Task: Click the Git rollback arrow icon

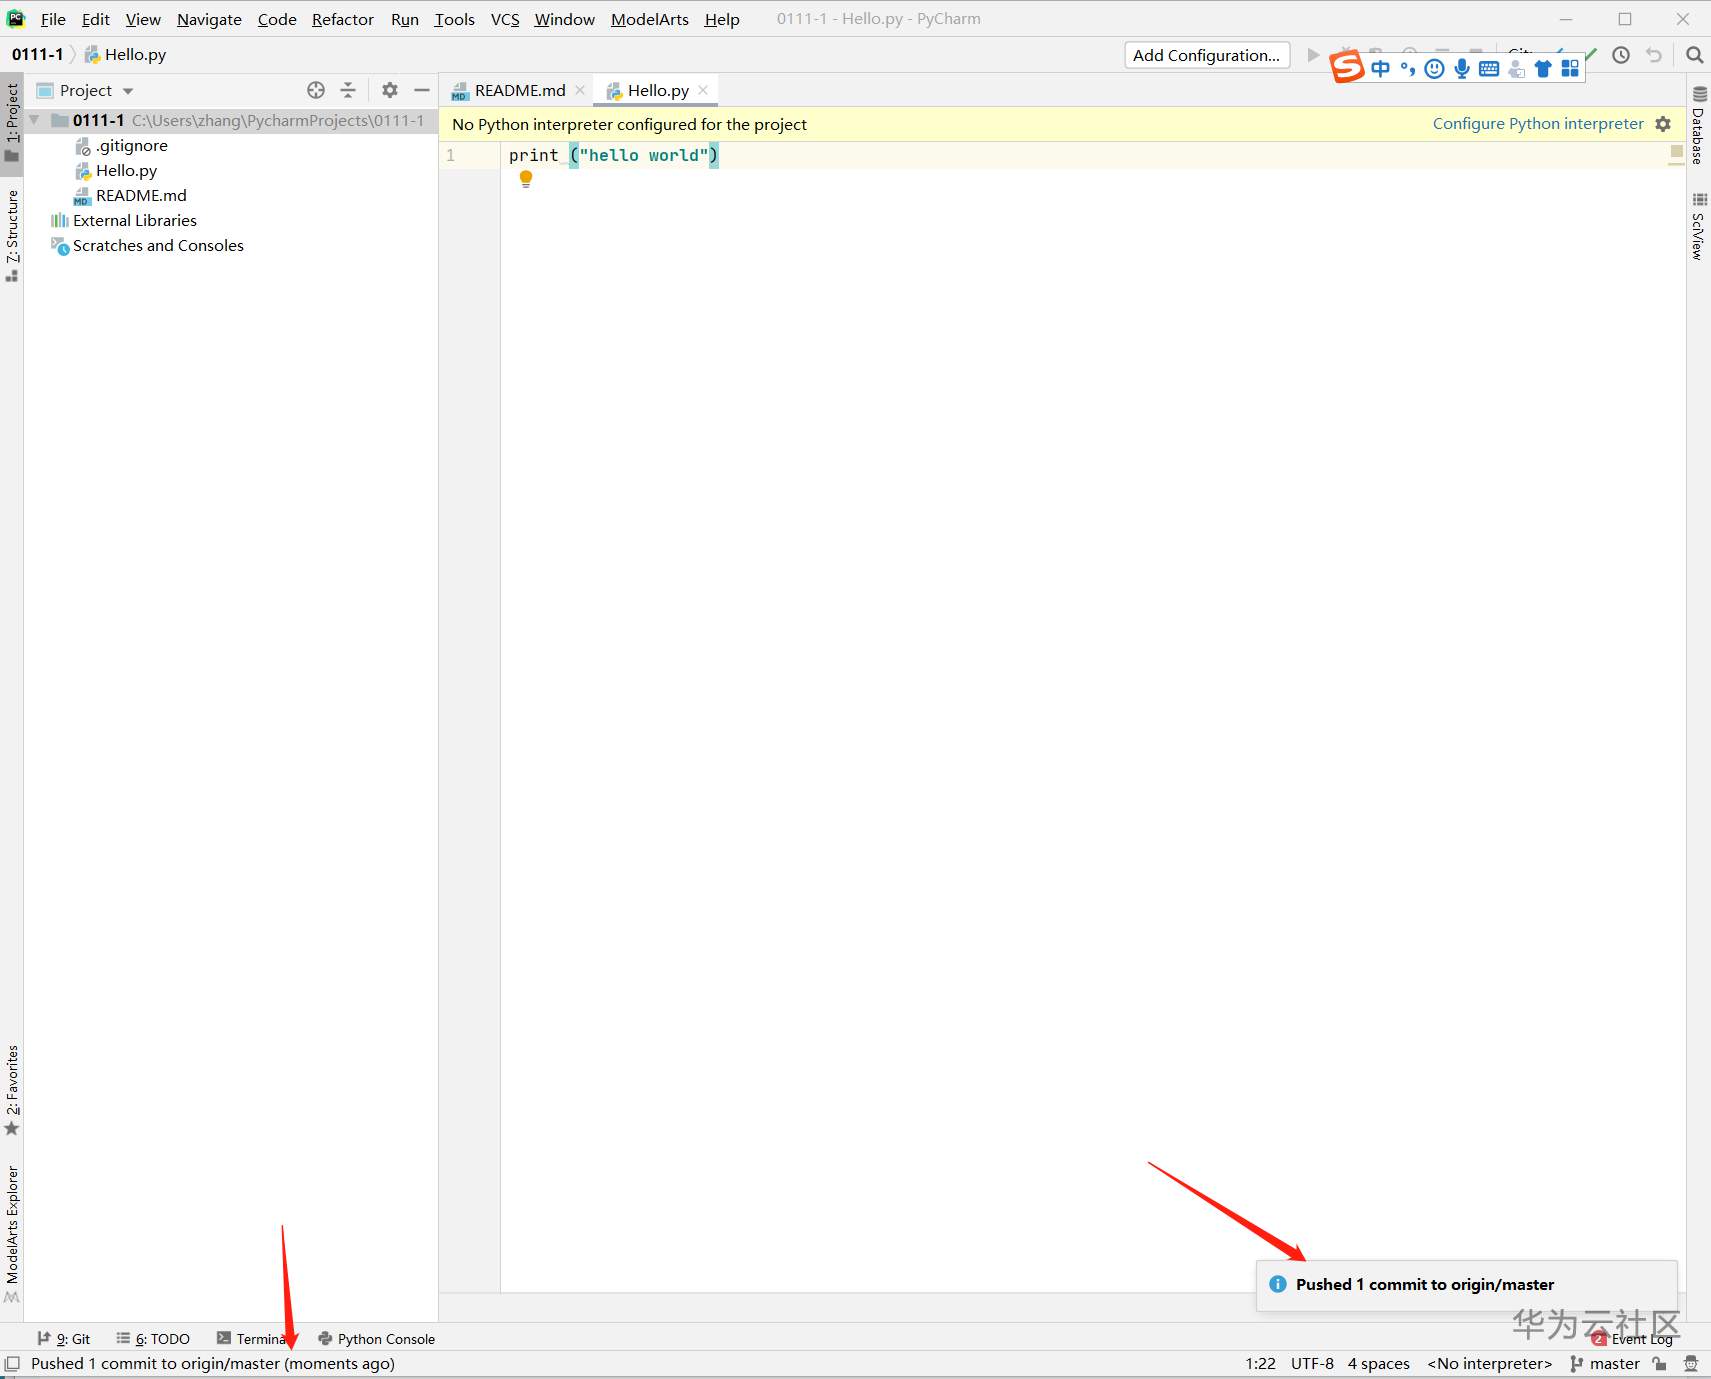Action: 1654,55
